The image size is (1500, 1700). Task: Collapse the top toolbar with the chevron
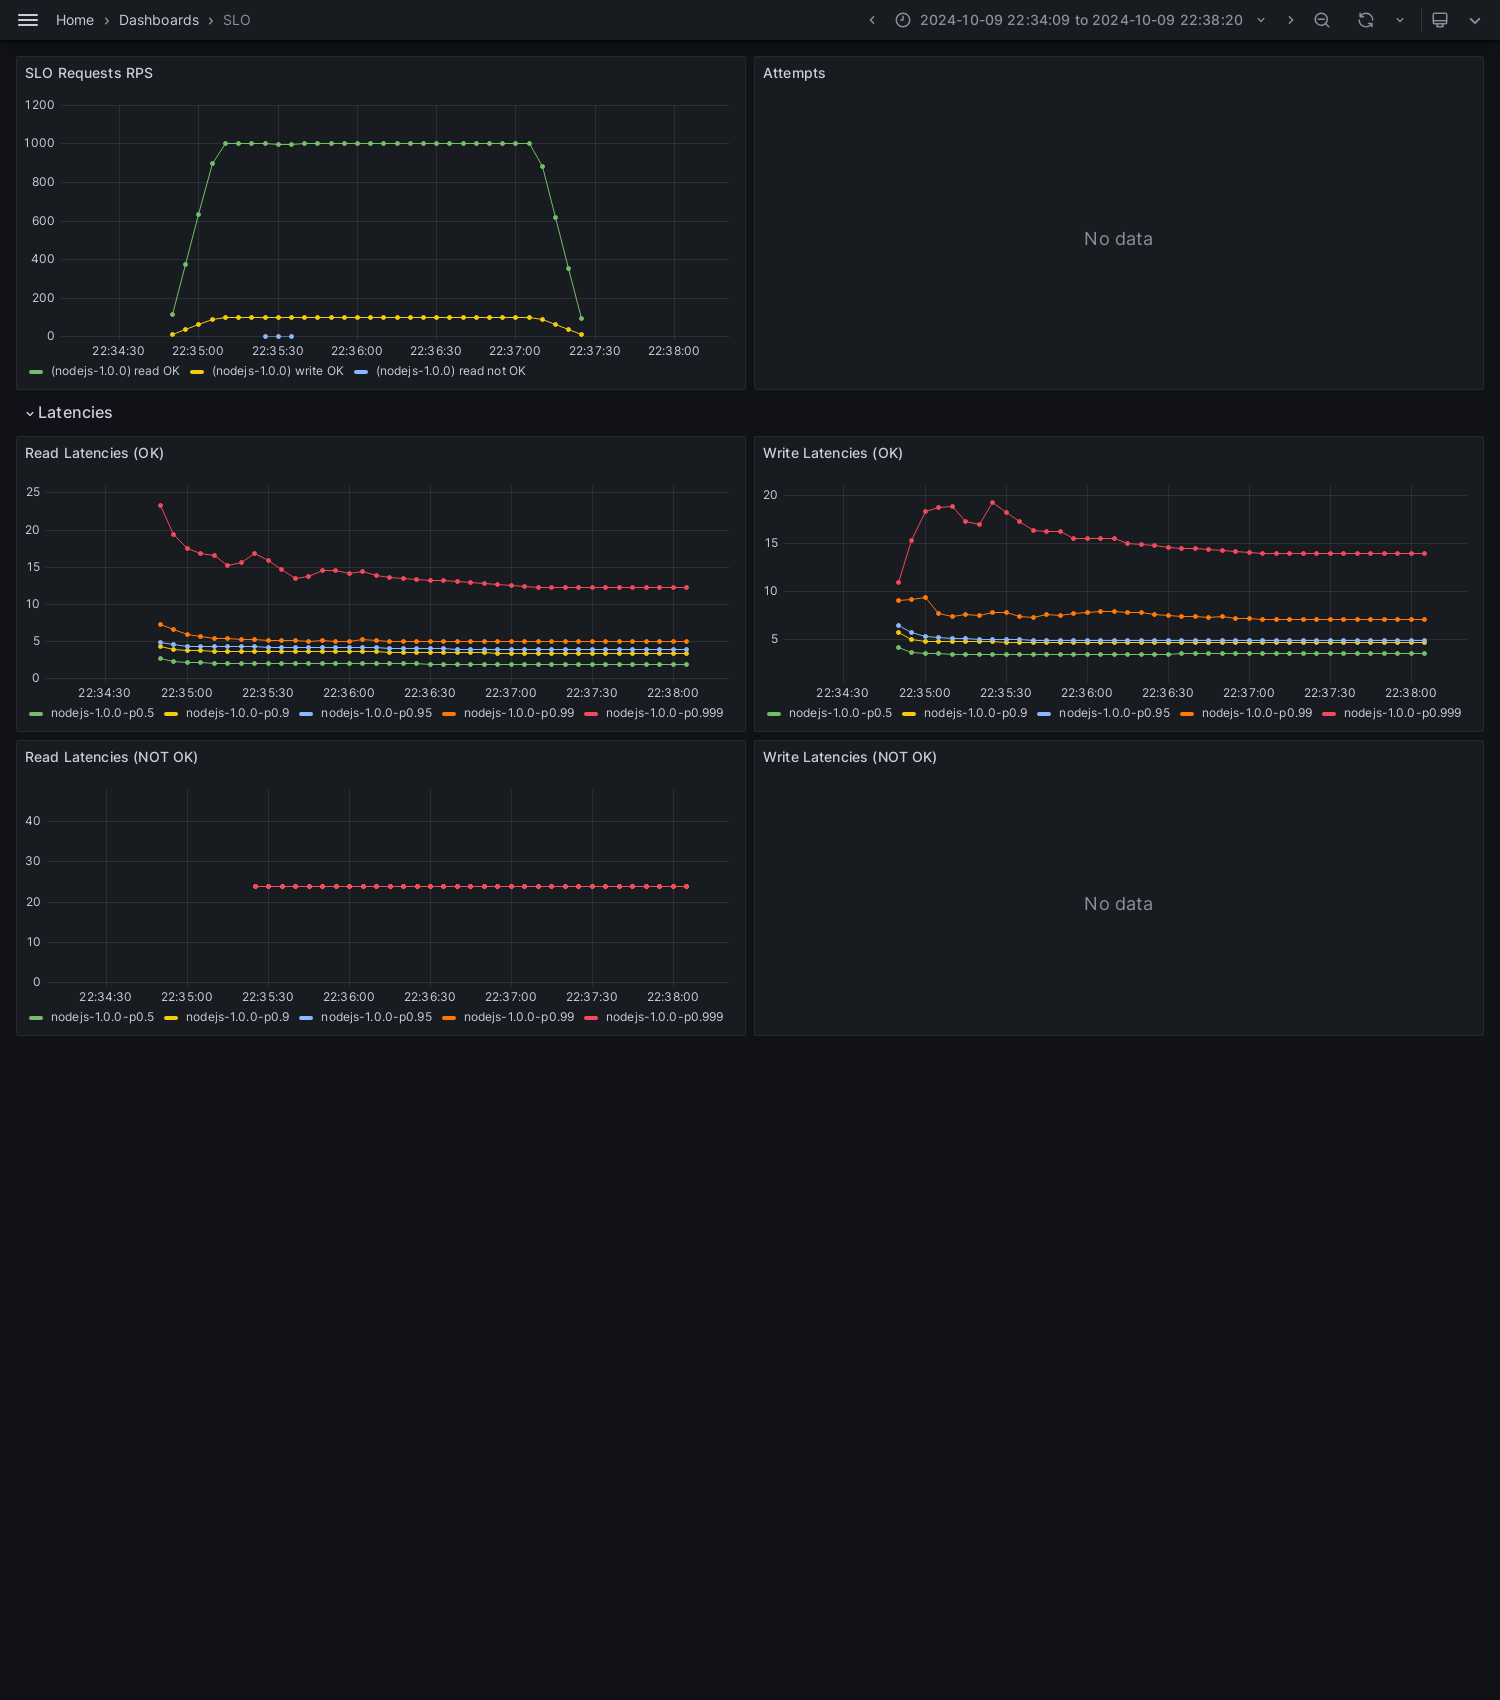1475,20
